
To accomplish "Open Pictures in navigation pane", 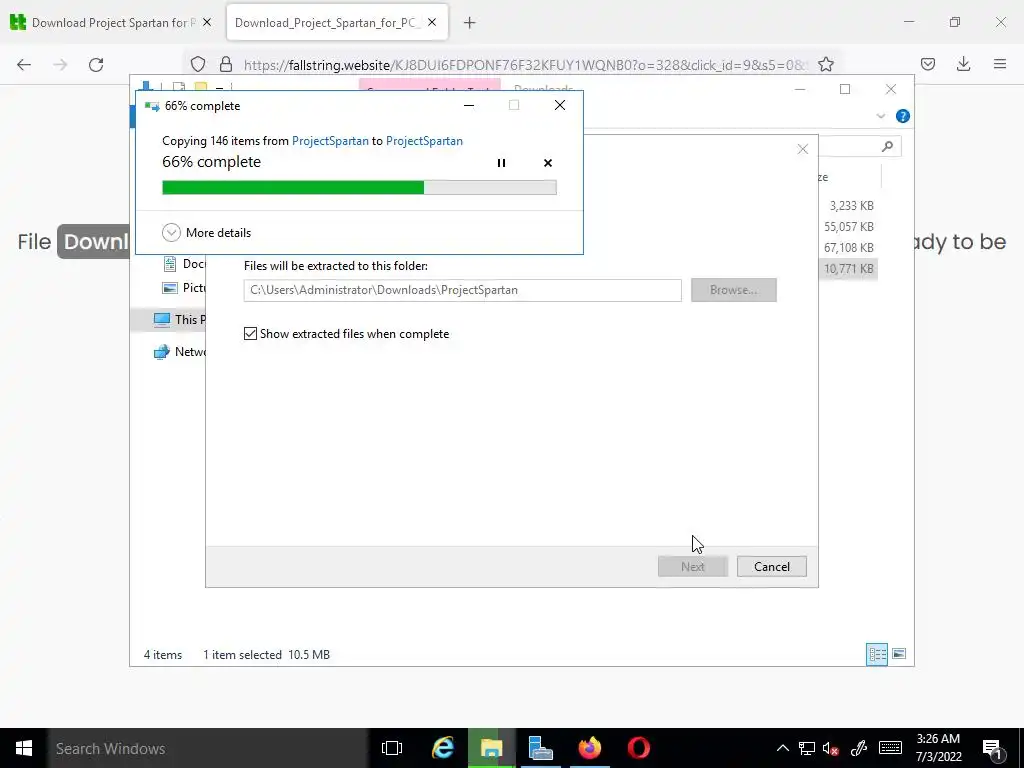I will pyautogui.click(x=184, y=288).
